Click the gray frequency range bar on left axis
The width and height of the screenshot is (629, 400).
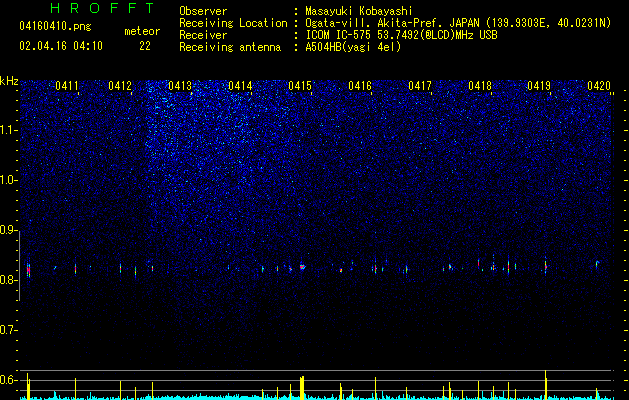coord(19,266)
